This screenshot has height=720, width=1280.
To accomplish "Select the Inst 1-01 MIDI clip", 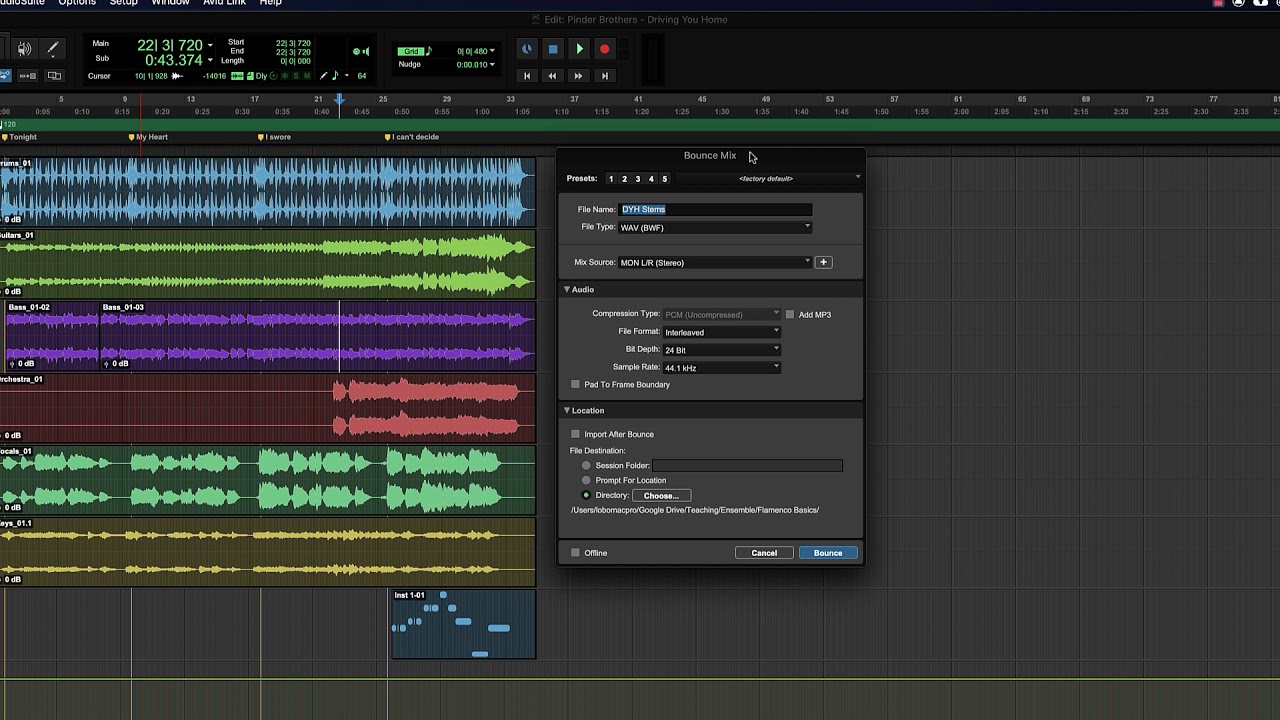I will pyautogui.click(x=463, y=625).
